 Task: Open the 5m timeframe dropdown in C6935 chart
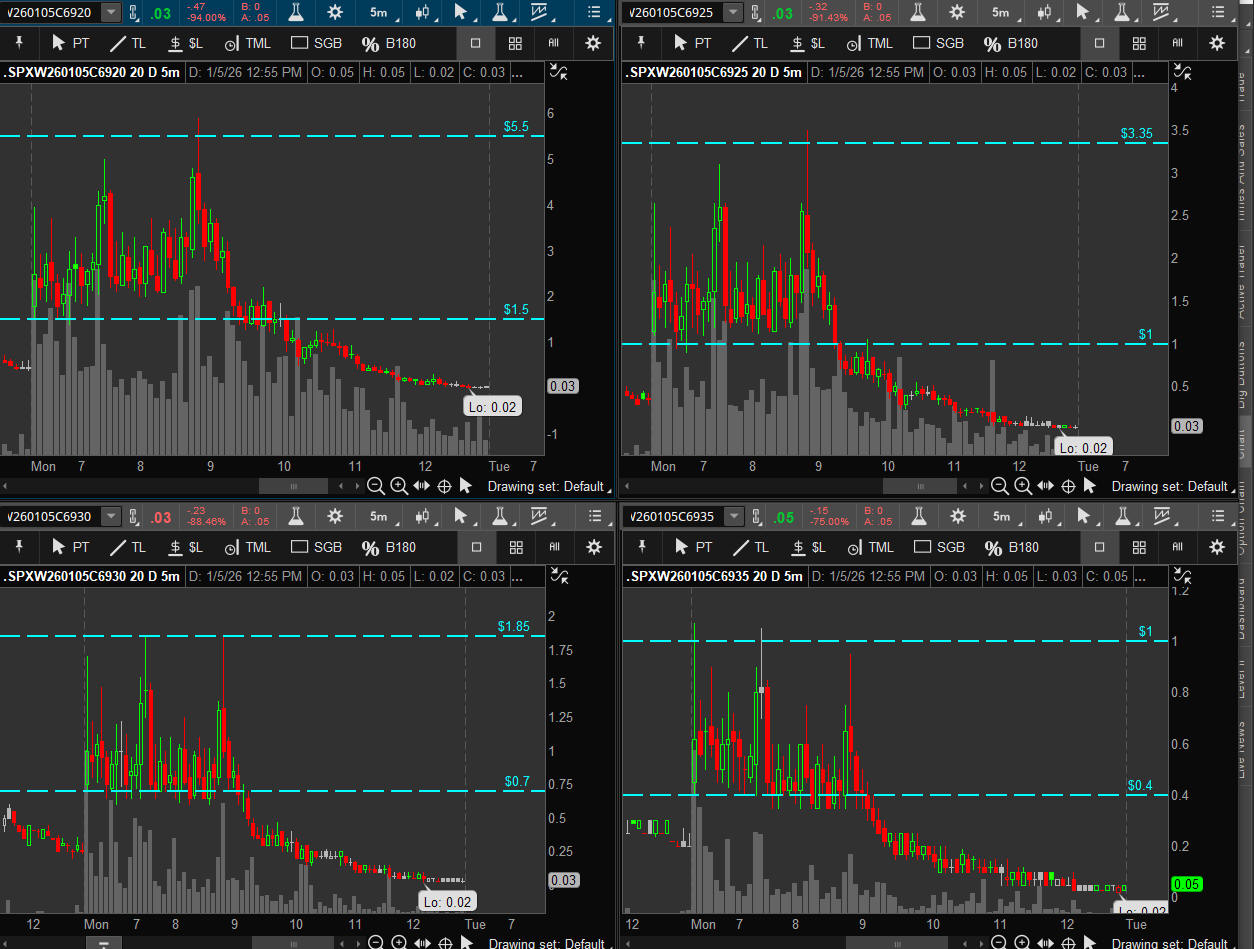[x=1003, y=517]
